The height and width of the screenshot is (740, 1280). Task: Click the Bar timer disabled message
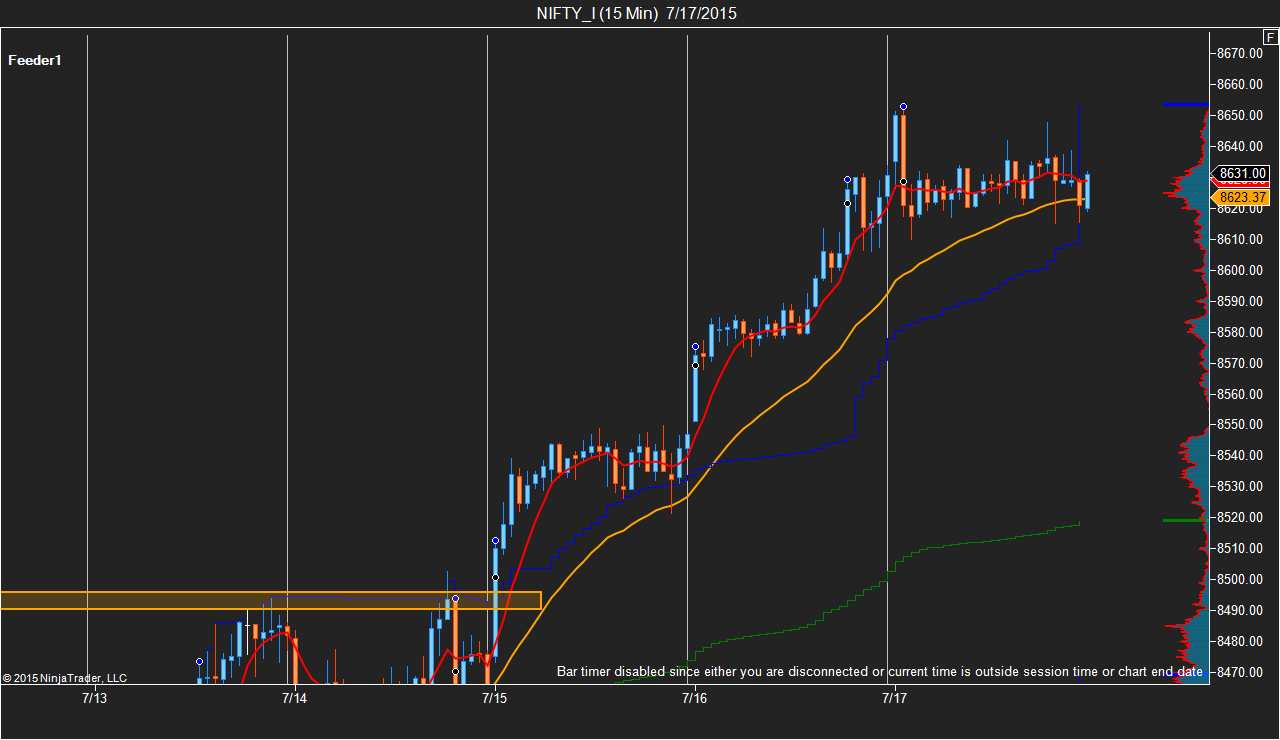tap(880, 671)
